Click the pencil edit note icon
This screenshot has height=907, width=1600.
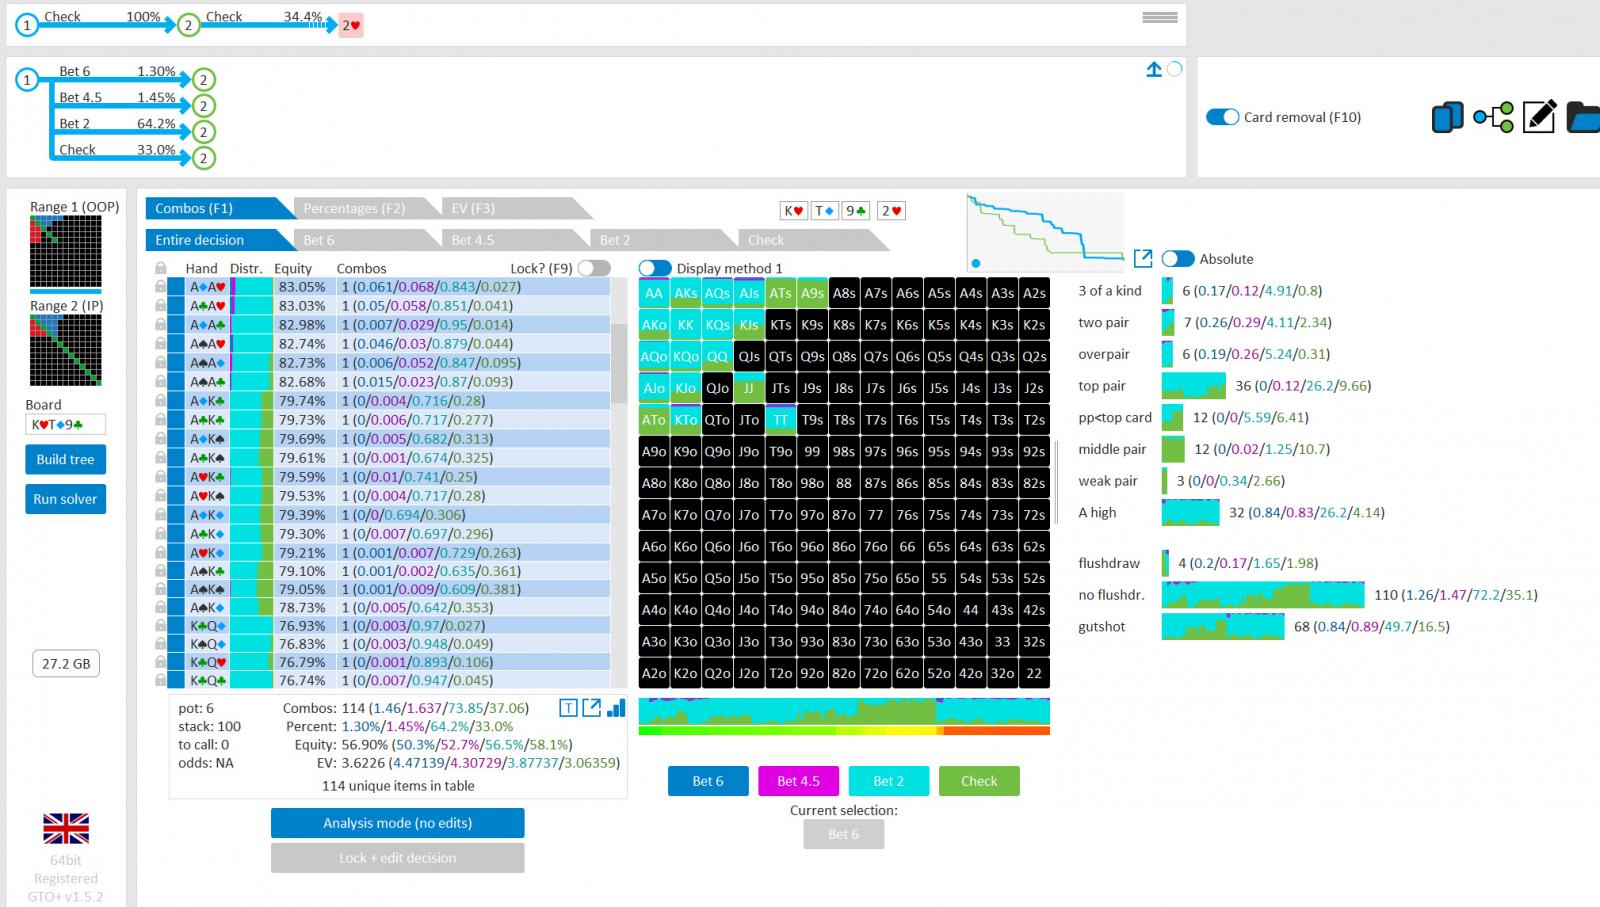pos(1539,117)
